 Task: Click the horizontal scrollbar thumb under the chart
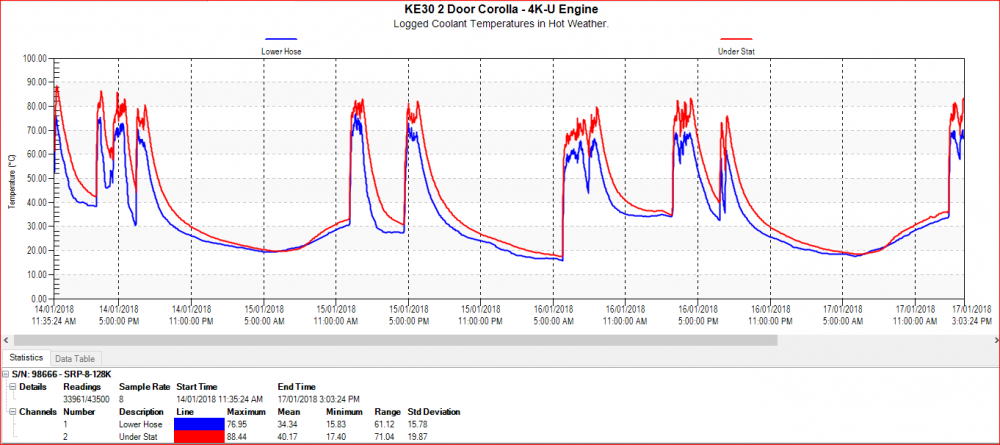pyautogui.click(x=395, y=340)
